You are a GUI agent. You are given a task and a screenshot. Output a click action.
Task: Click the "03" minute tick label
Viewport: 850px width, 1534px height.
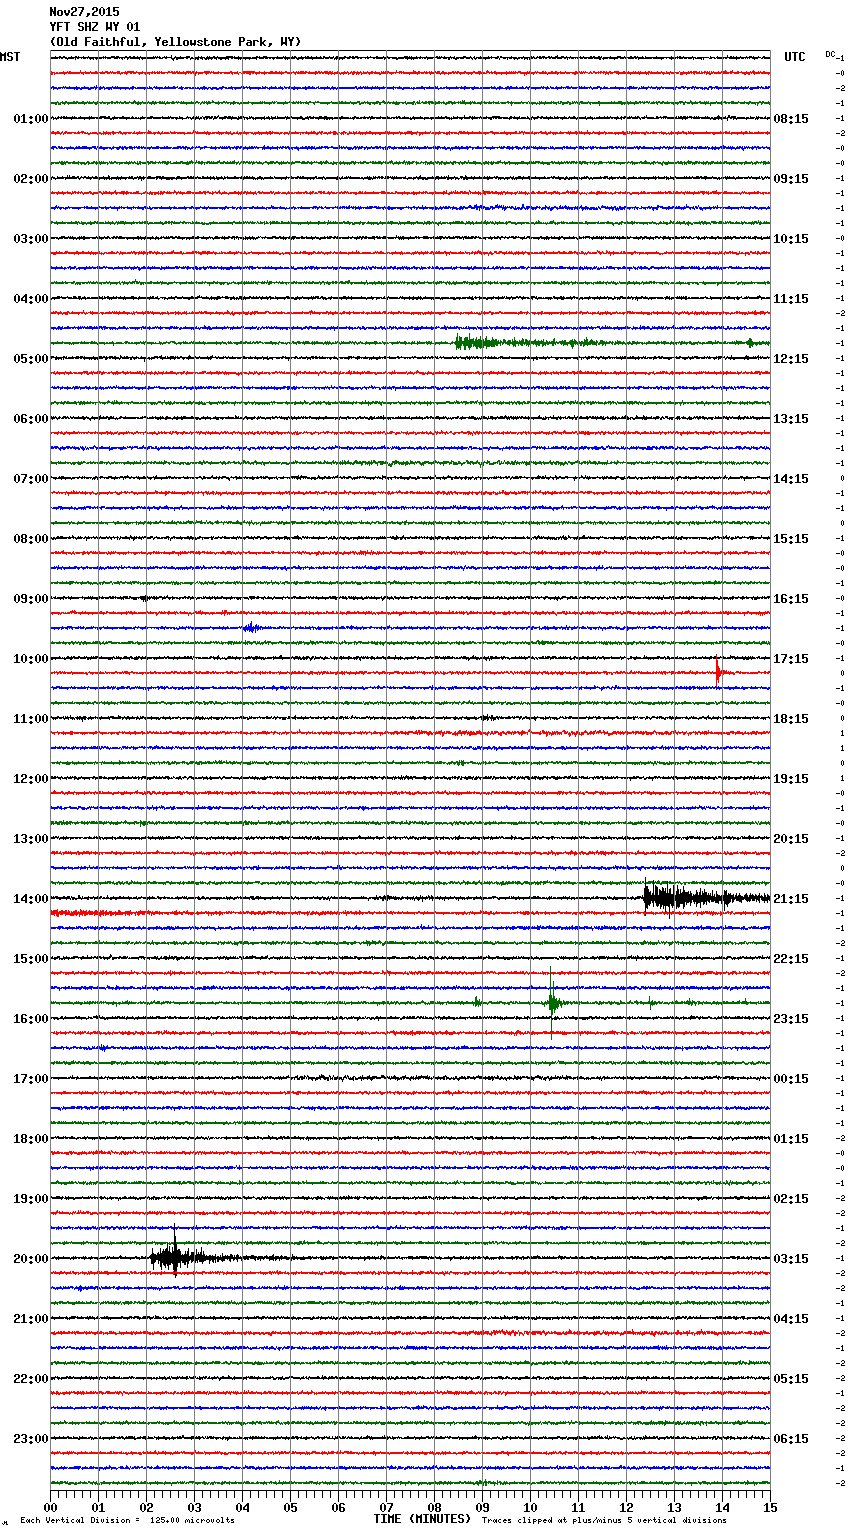(194, 1506)
